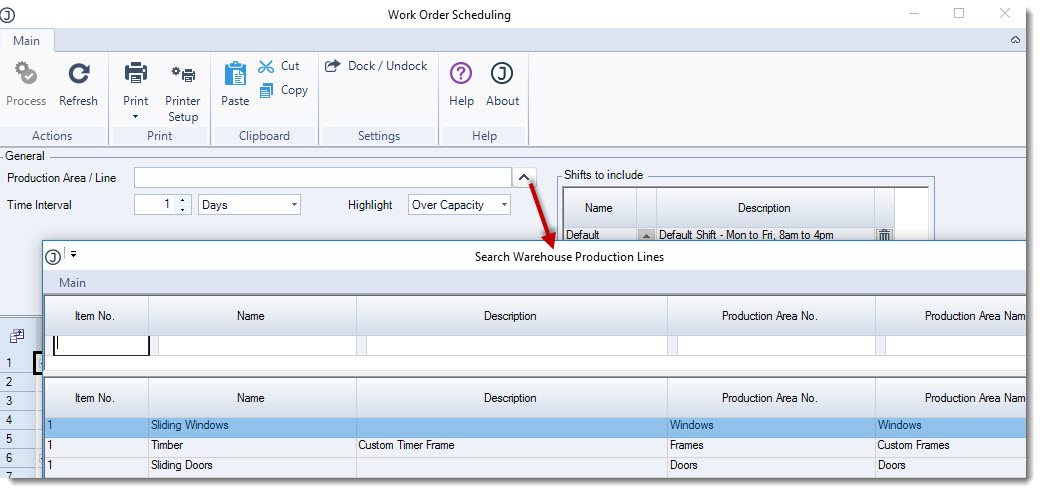Select the Timber production line
The image size is (1041, 493).
(x=535, y=445)
